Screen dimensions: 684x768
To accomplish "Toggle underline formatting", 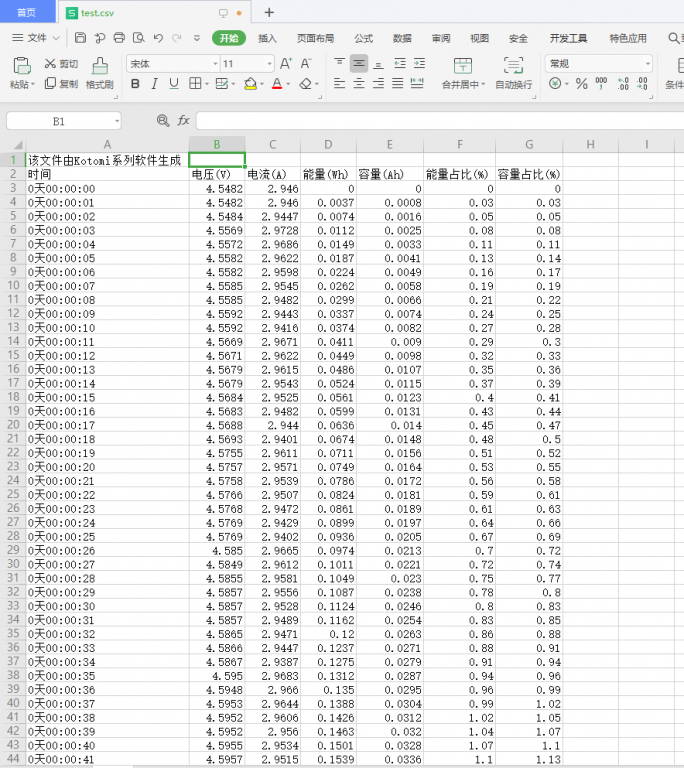I will (174, 84).
